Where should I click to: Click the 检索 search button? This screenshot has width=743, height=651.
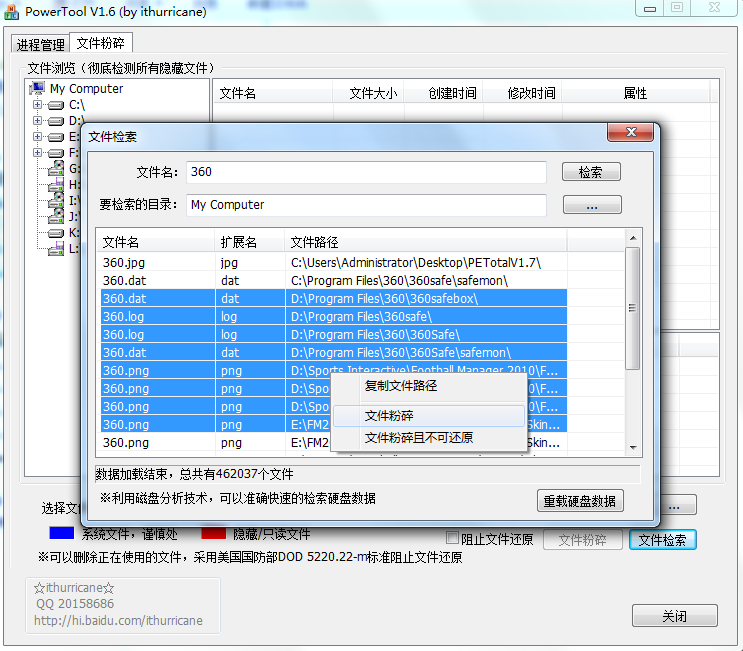point(591,172)
